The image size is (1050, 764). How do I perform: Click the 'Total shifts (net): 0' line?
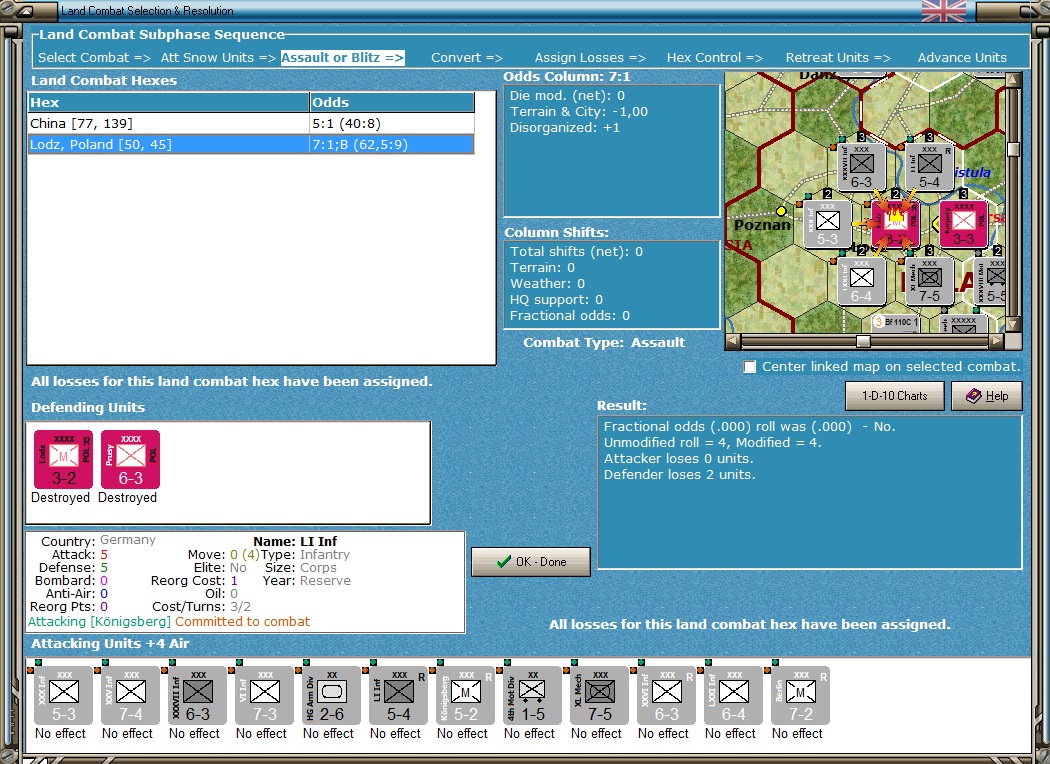(x=576, y=252)
